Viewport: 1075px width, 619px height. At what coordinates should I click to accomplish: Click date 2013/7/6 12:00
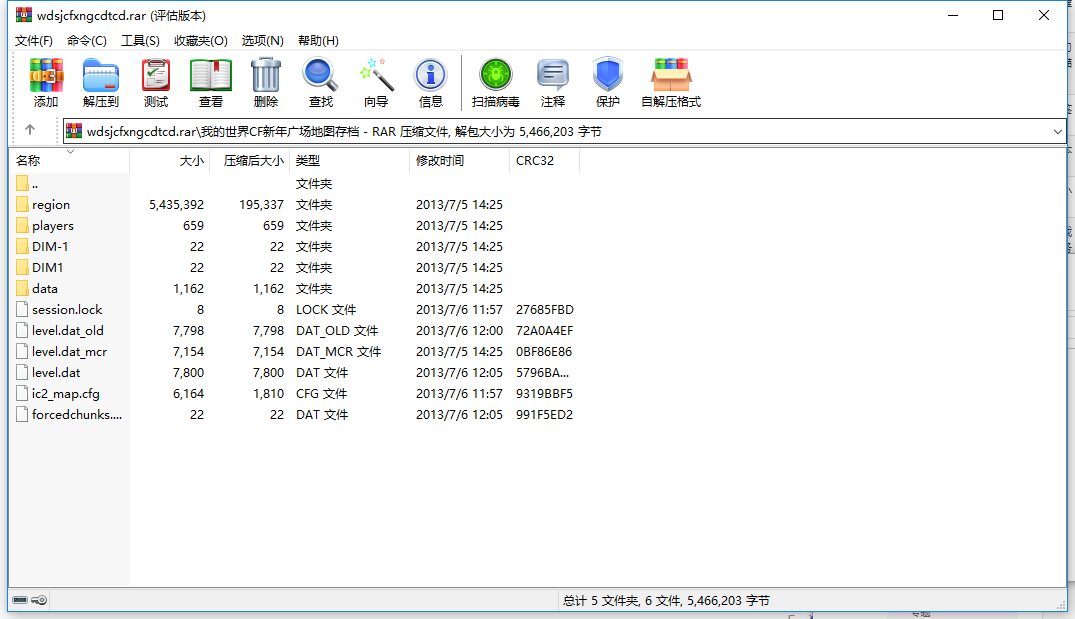point(459,330)
